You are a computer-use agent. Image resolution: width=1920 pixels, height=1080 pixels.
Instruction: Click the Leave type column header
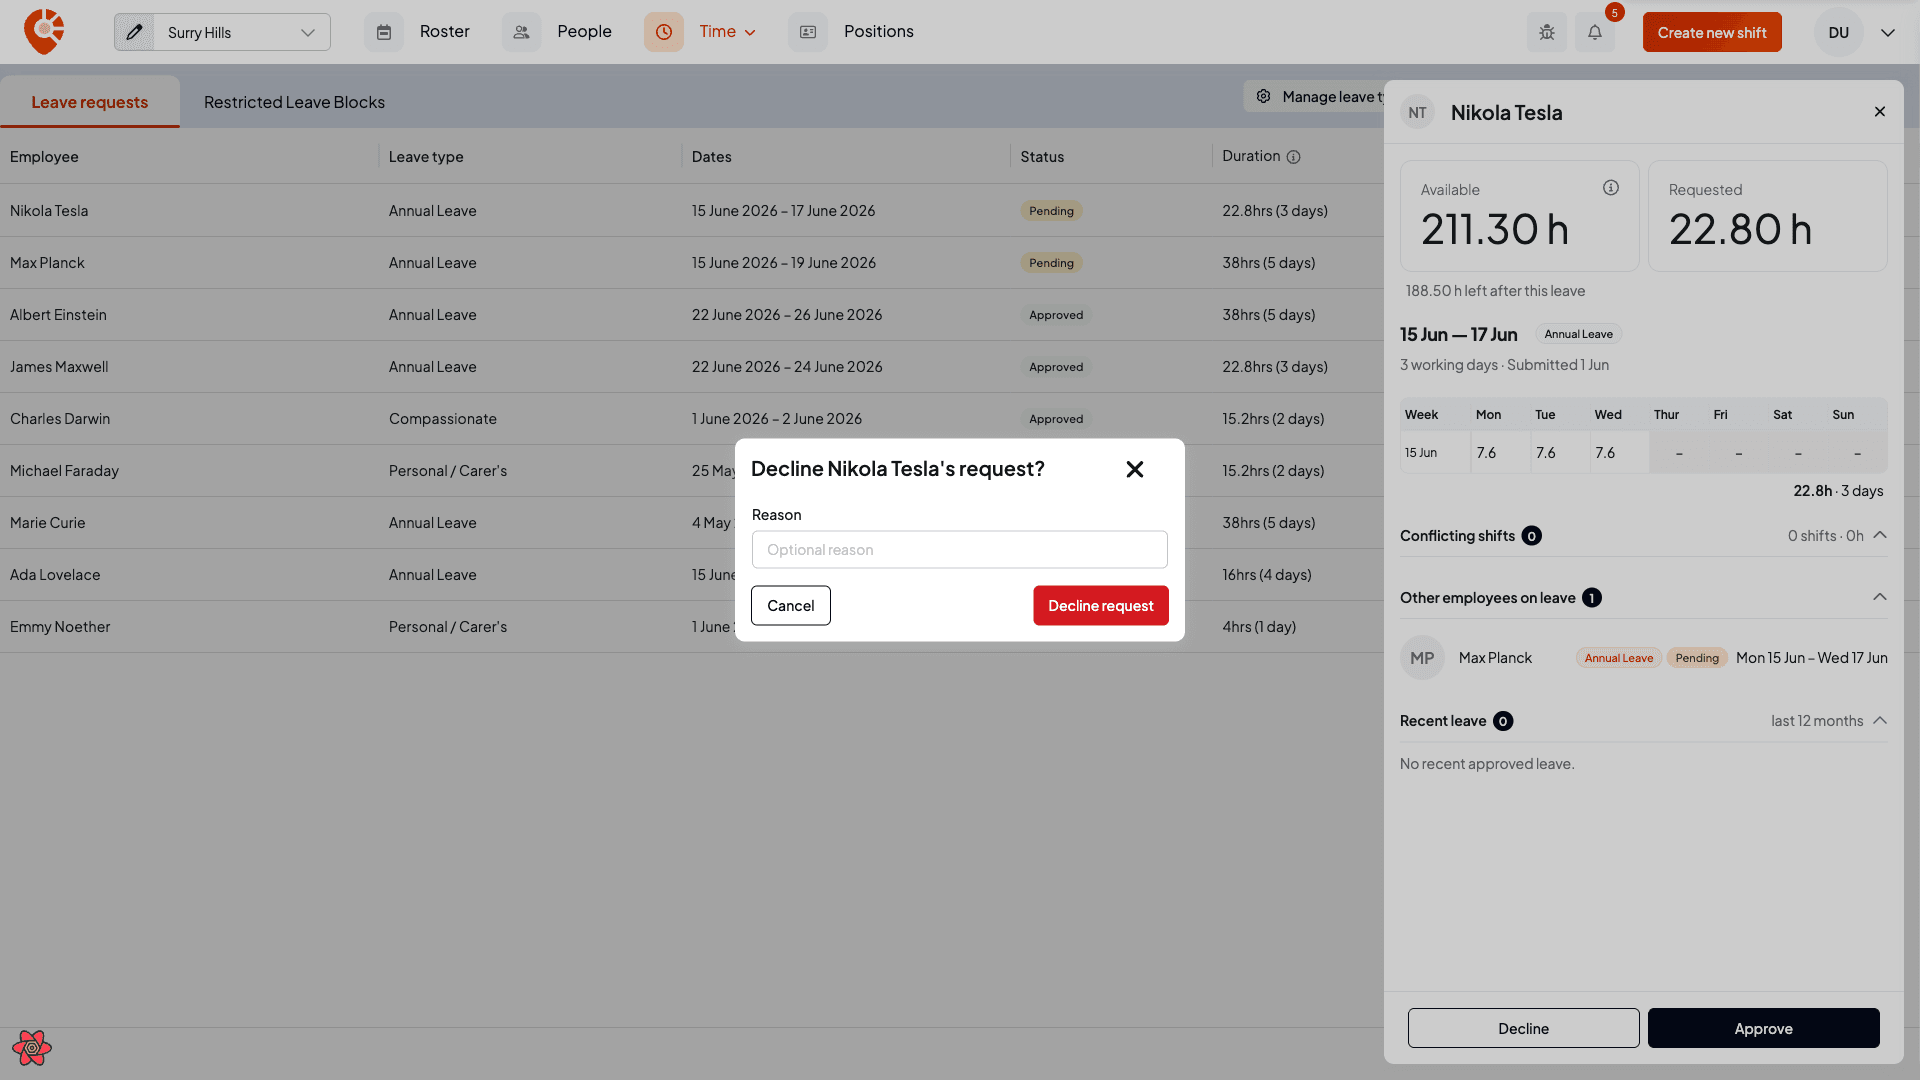click(x=426, y=157)
